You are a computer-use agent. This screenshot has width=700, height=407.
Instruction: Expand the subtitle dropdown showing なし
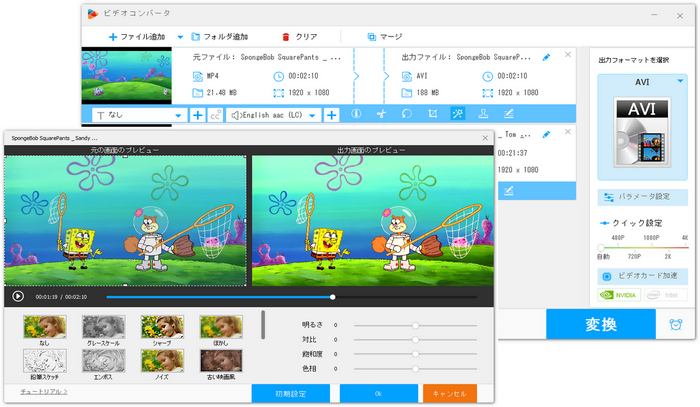pos(178,115)
